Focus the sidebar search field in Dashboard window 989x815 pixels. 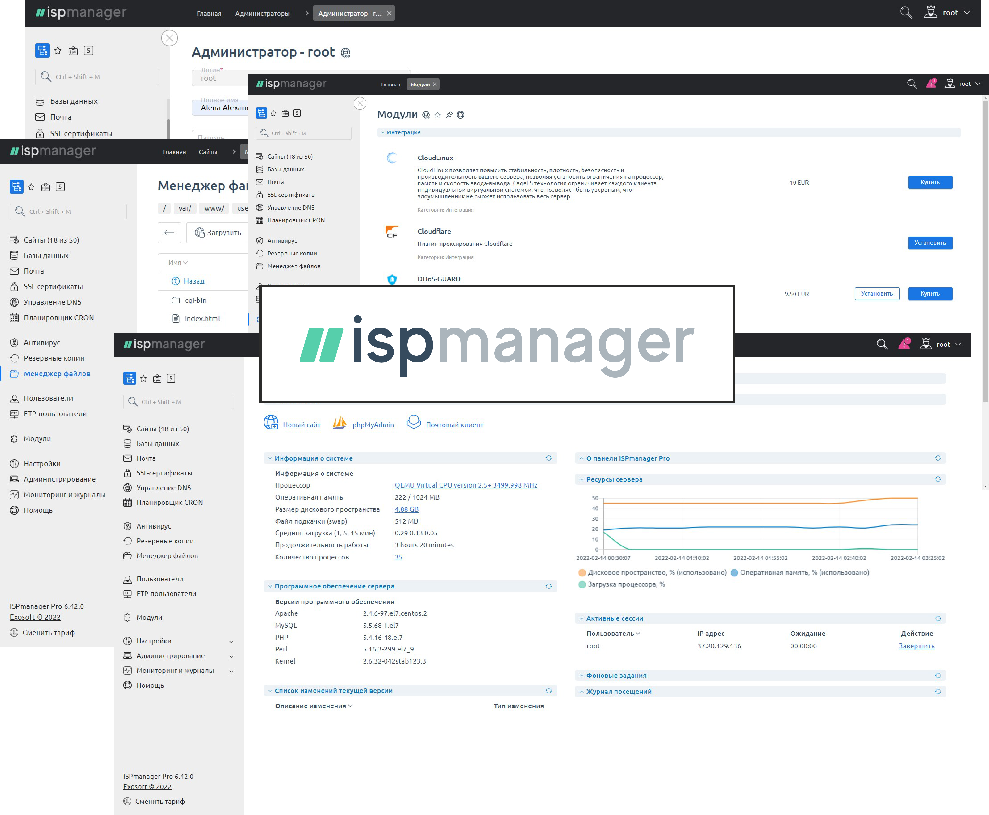[178, 401]
